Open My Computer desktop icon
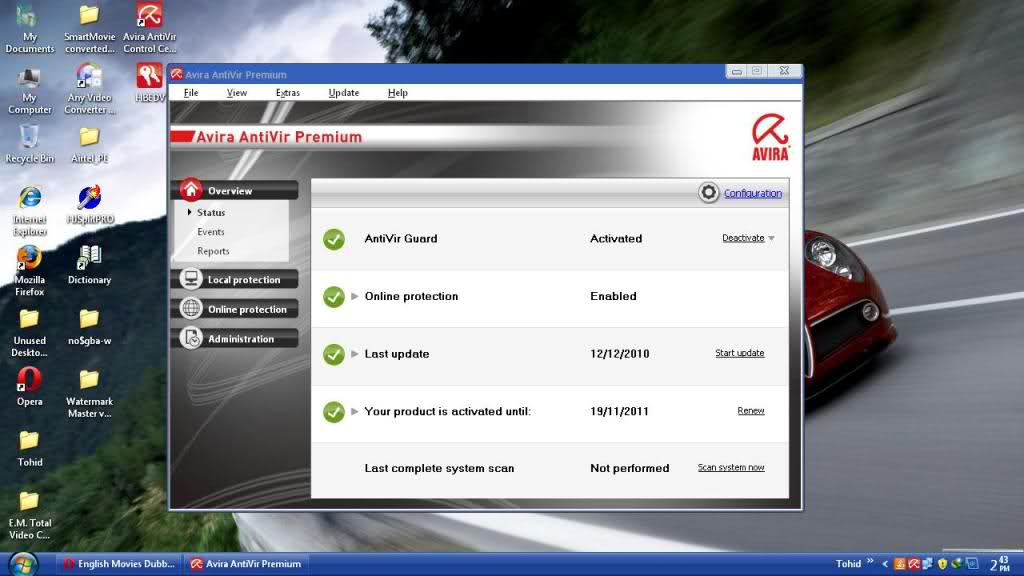 point(29,91)
